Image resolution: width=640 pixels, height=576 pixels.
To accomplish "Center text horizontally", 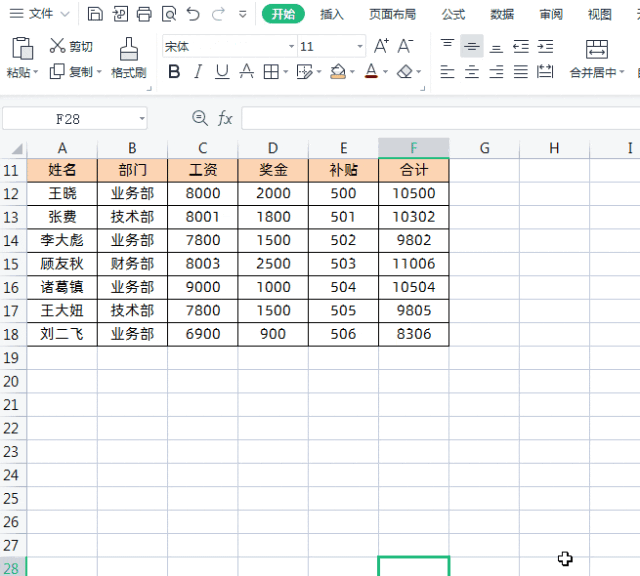I will pos(471,72).
